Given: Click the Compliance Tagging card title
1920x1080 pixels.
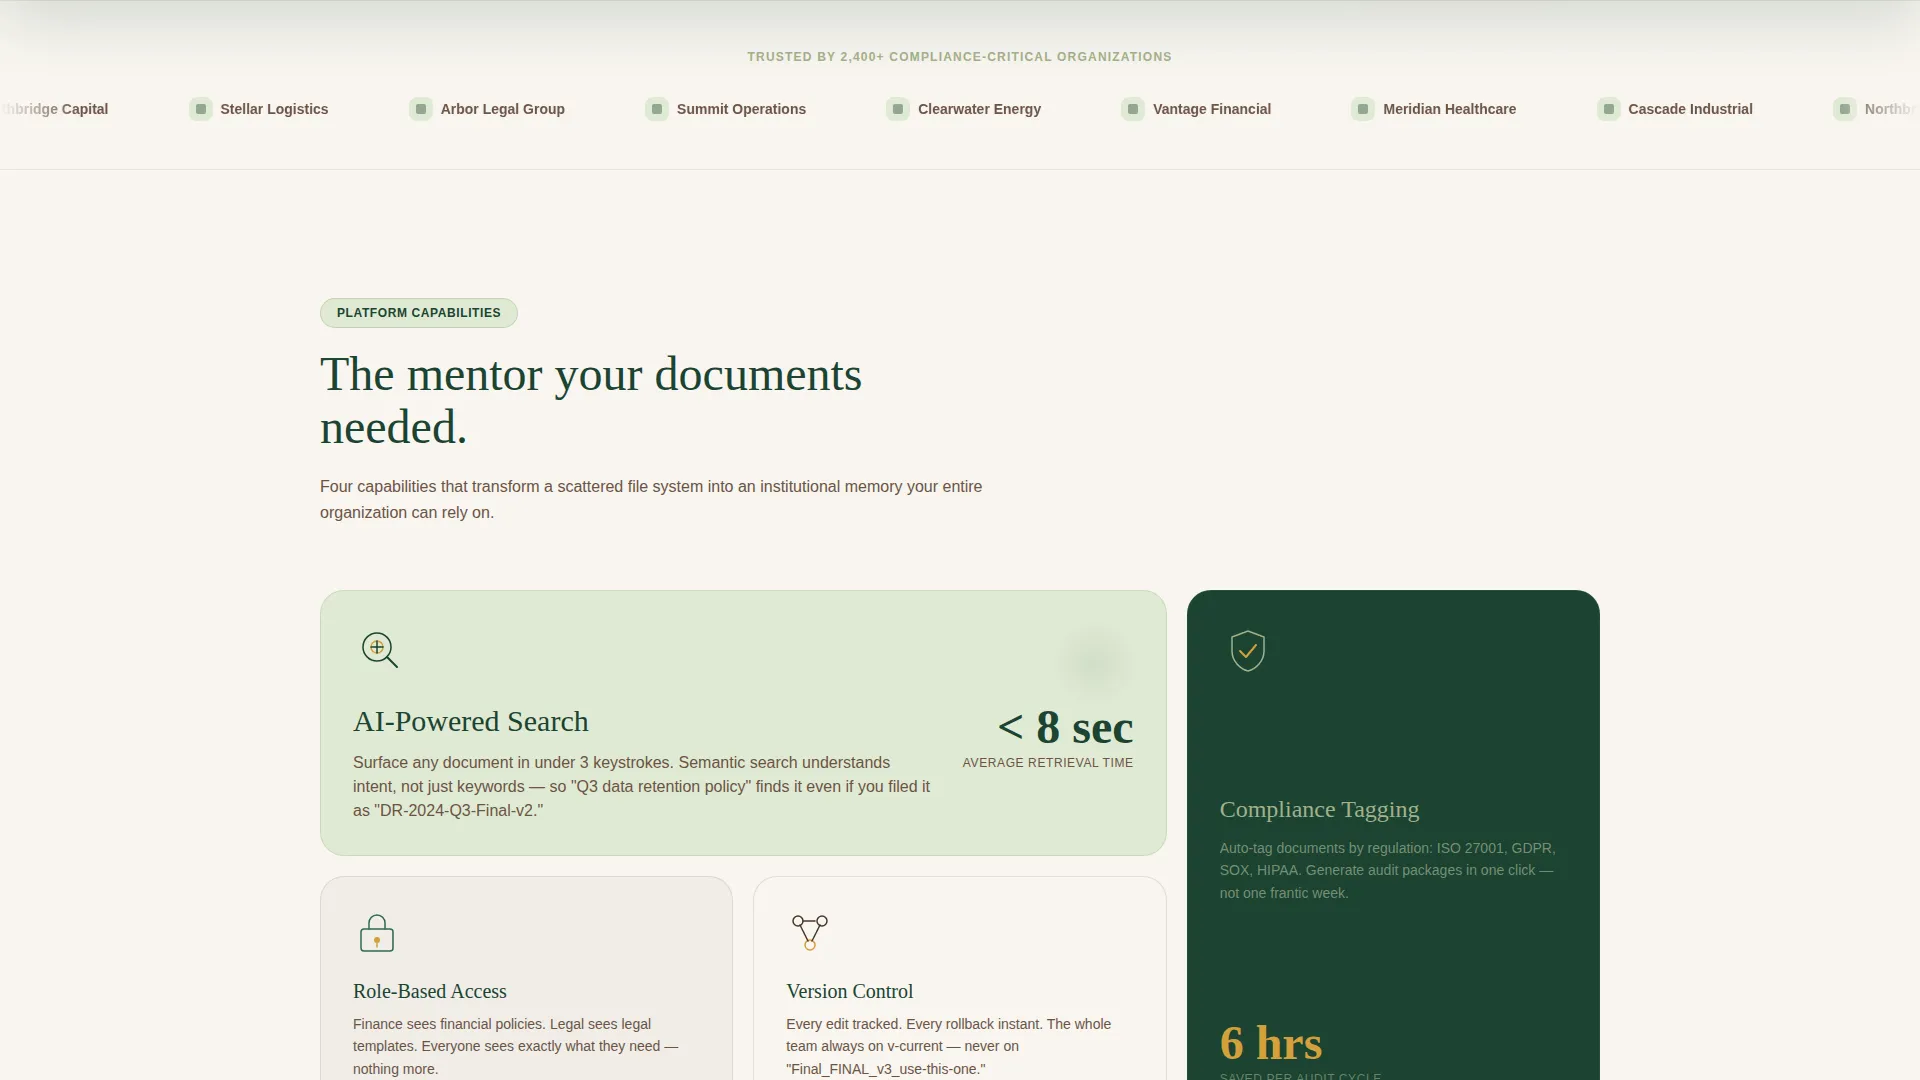Looking at the screenshot, I should [x=1319, y=809].
